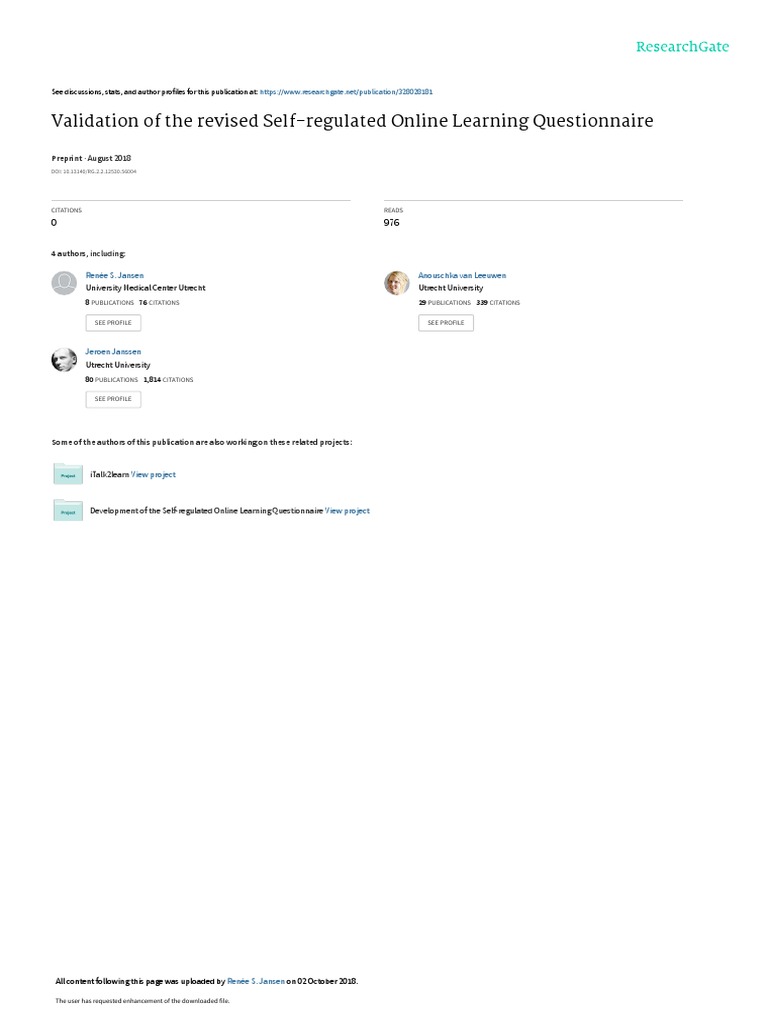Click Anouschka van Leeuwen's profile photo
768x1024 pixels.
point(396,283)
